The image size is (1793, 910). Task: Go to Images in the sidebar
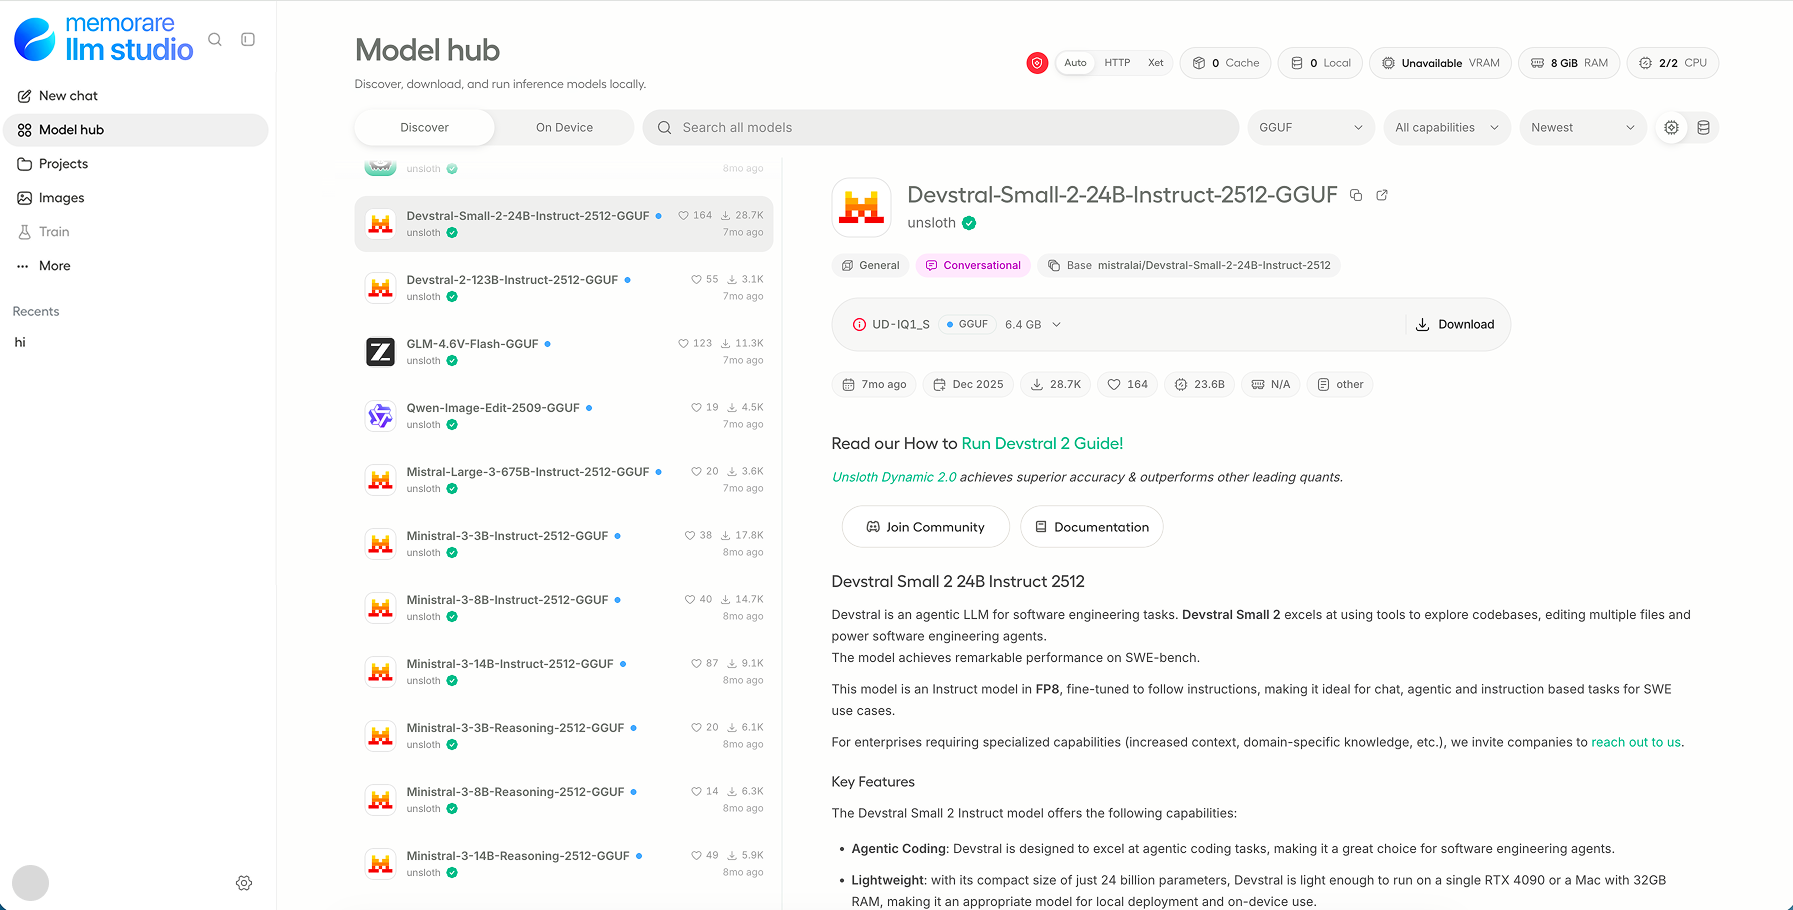(x=136, y=198)
